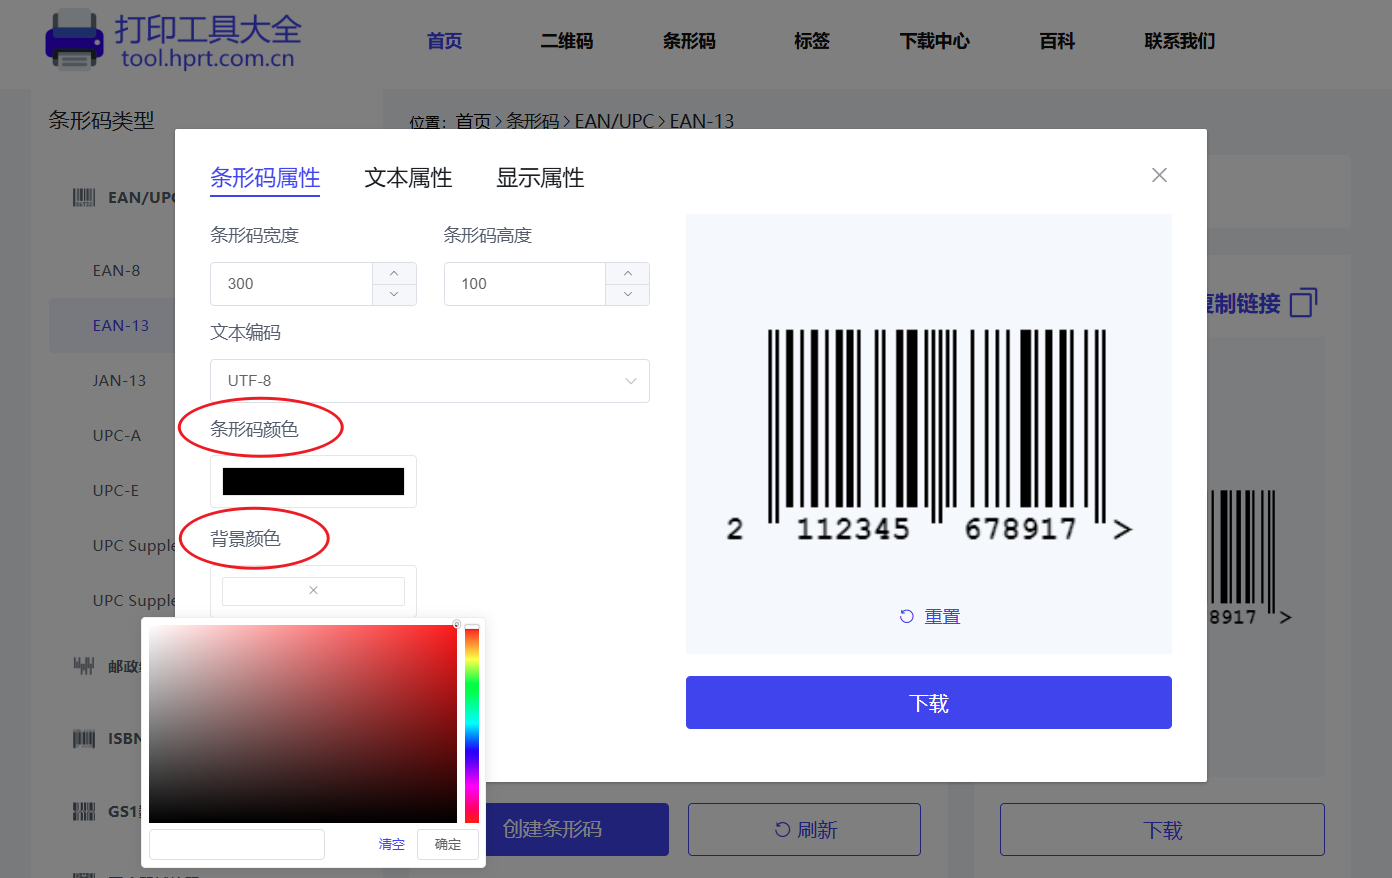This screenshot has width=1392, height=878.
Task: Decrease barcode width with down arrow
Action: click(394, 294)
